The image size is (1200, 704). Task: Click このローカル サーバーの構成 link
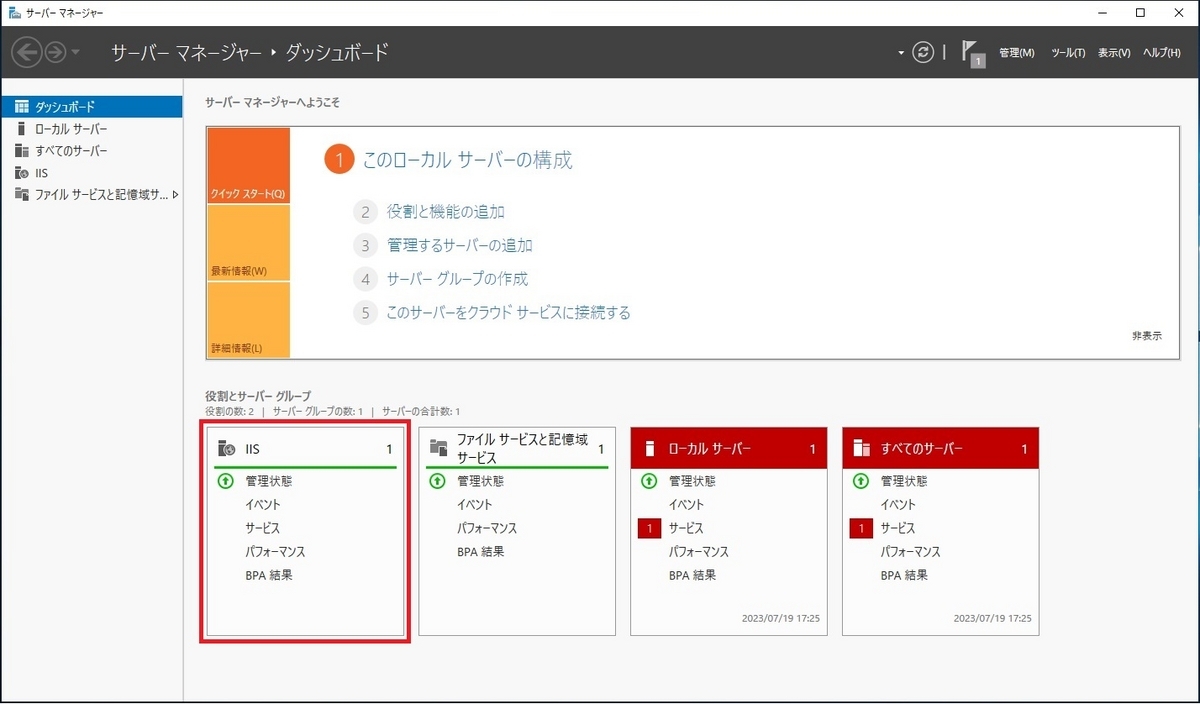coord(468,160)
